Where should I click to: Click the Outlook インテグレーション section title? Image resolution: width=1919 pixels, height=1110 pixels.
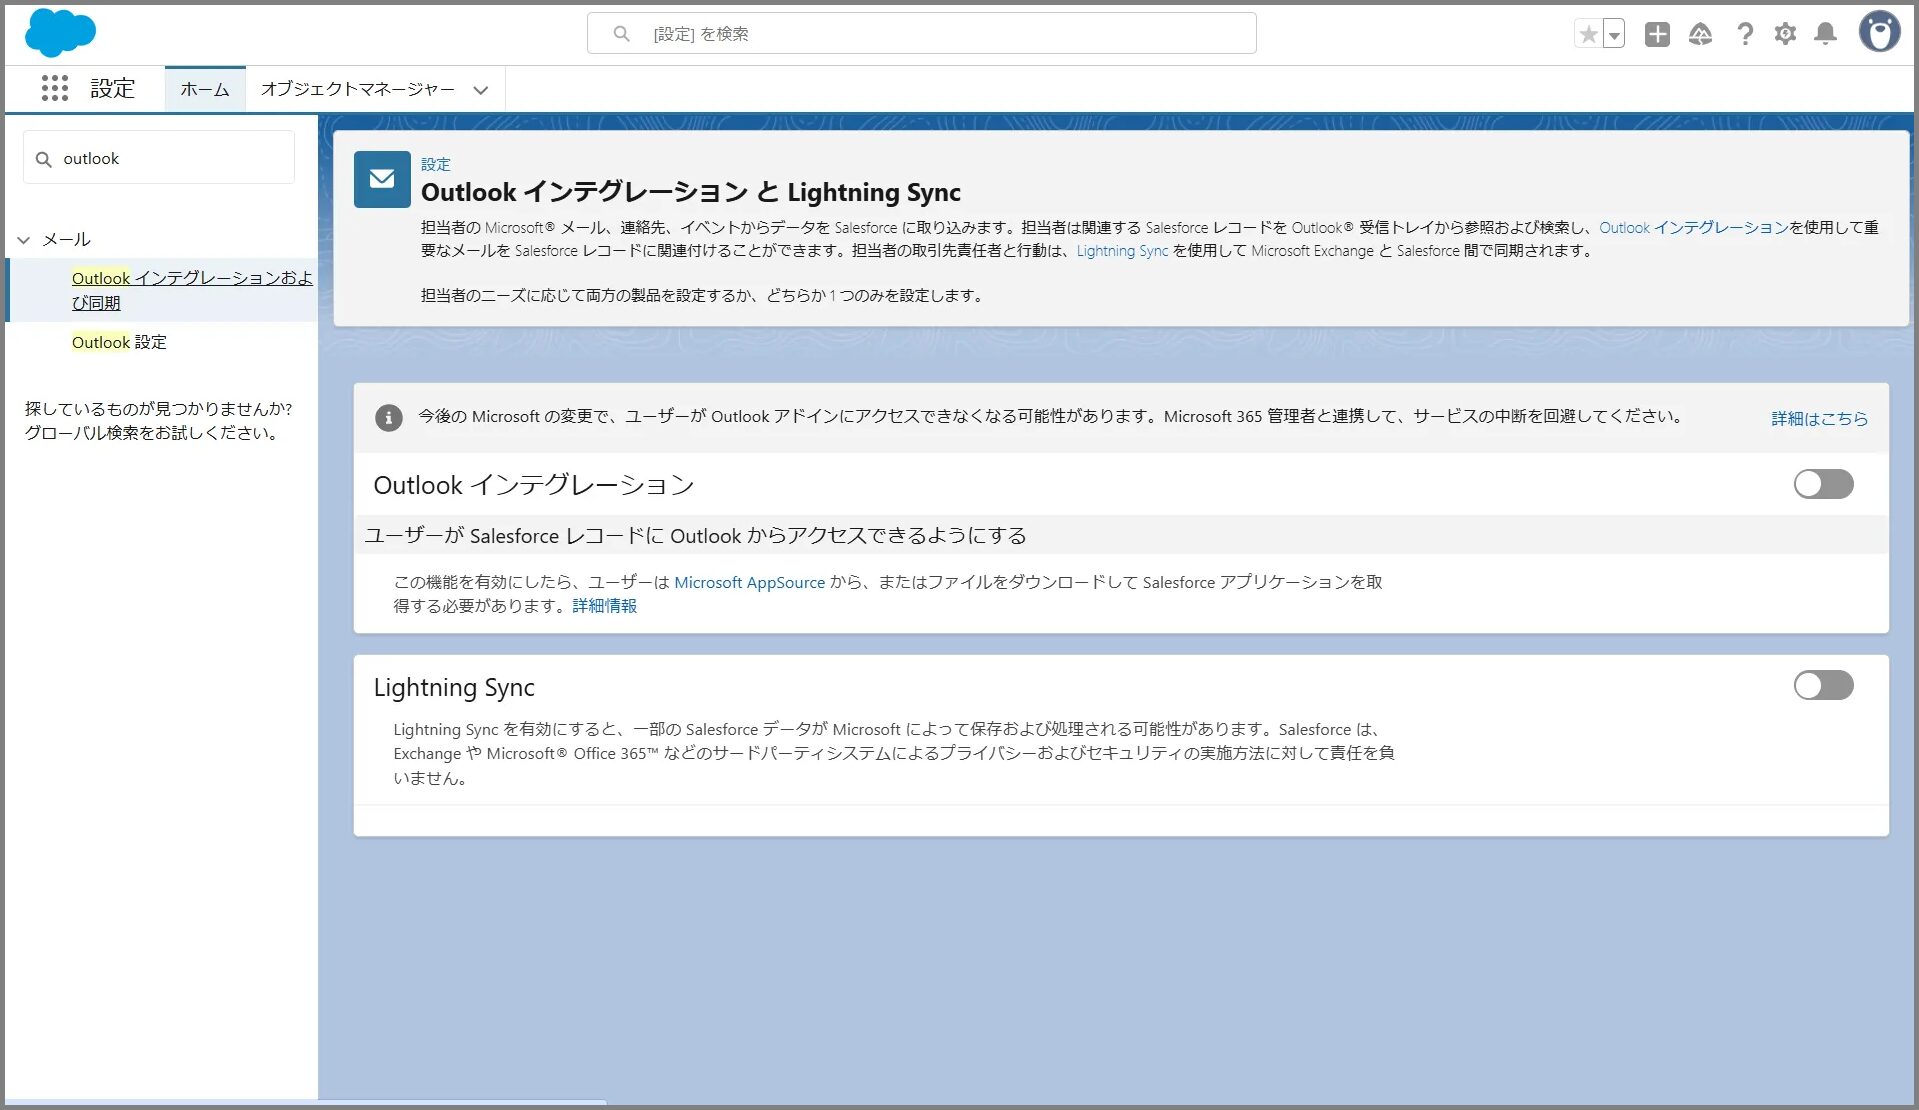pyautogui.click(x=533, y=485)
